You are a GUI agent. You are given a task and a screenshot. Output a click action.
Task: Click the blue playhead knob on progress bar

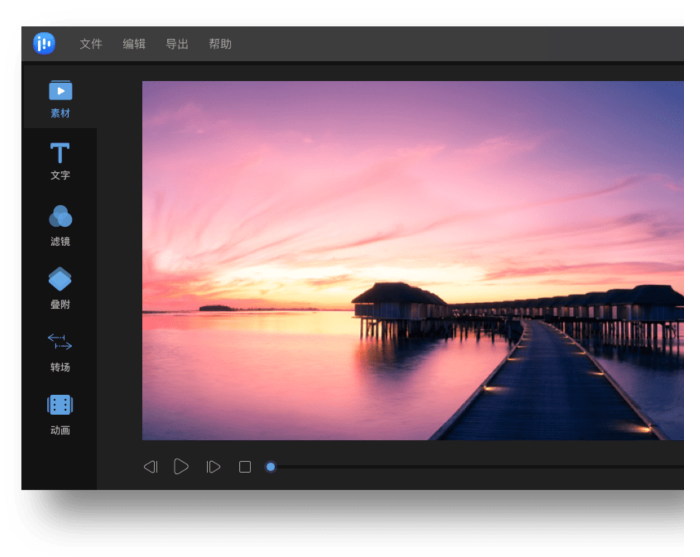click(271, 467)
